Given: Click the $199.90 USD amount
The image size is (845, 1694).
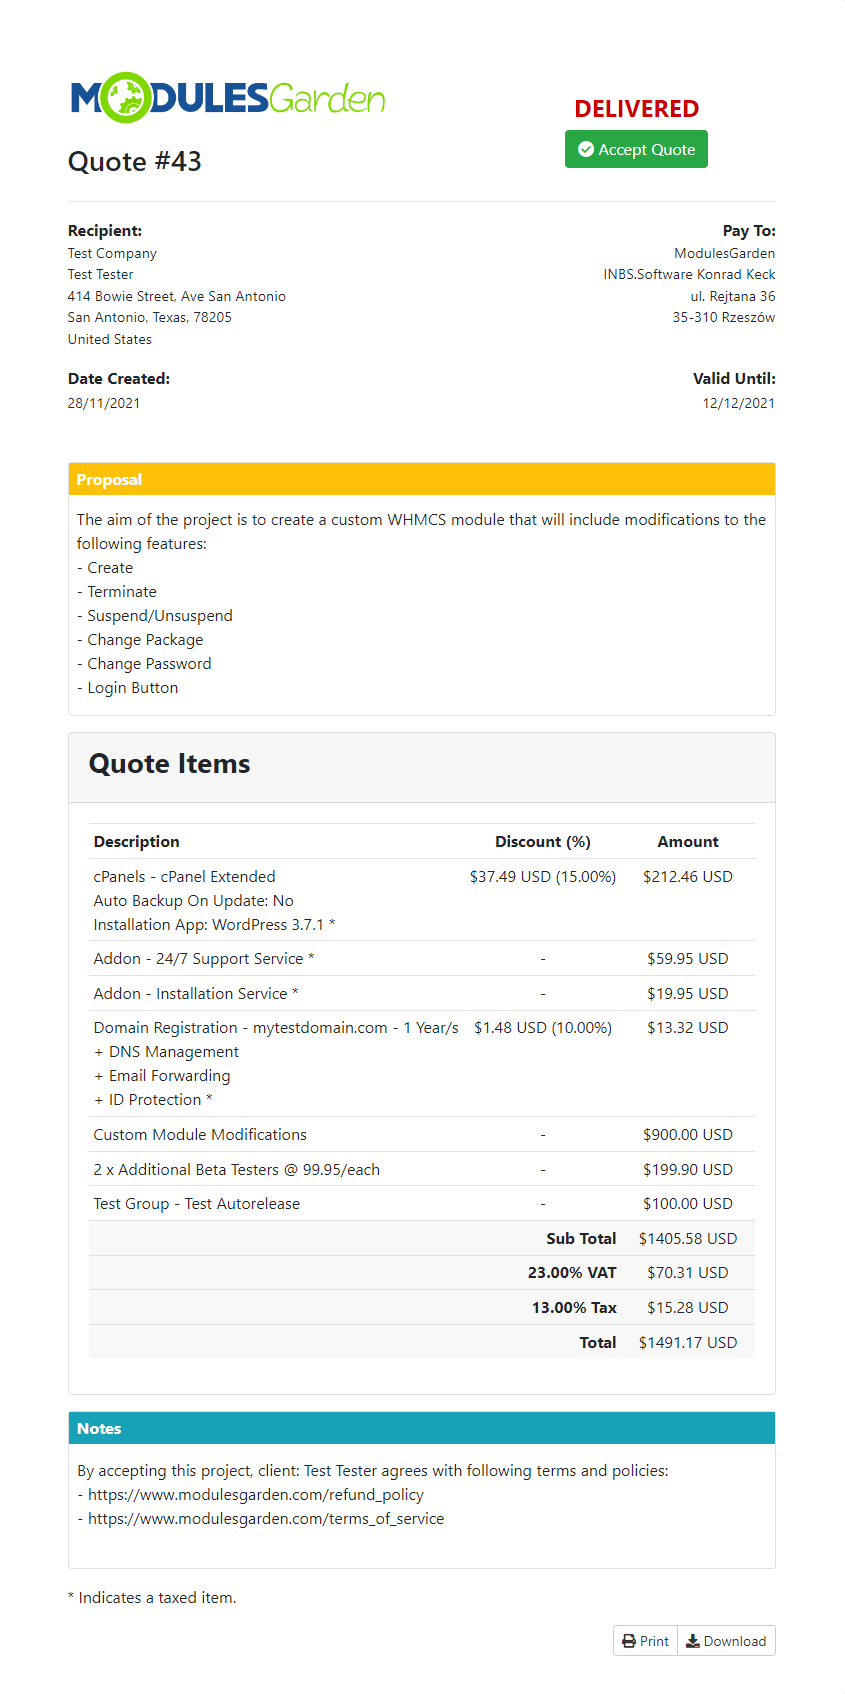Looking at the screenshot, I should pos(688,1169).
